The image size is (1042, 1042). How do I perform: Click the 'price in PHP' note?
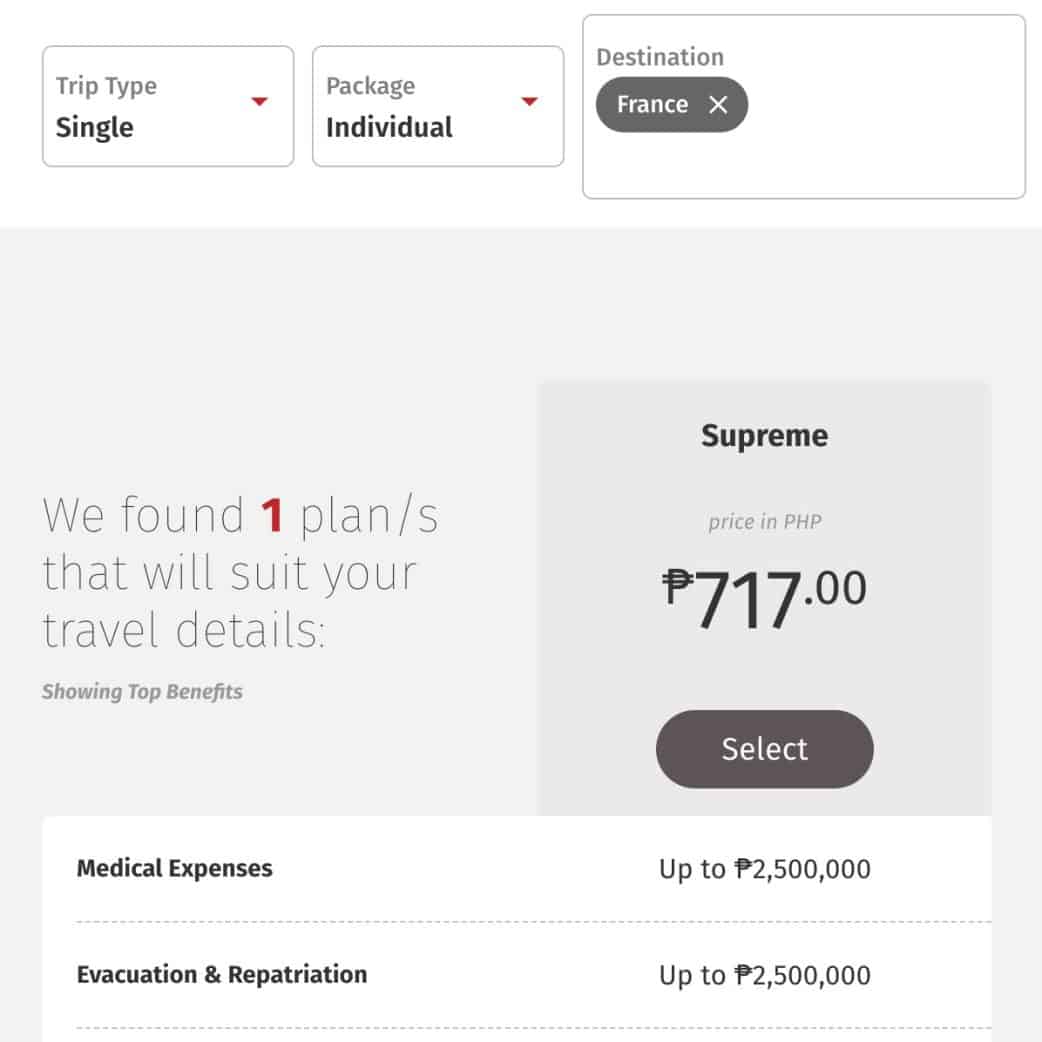pyautogui.click(x=764, y=522)
